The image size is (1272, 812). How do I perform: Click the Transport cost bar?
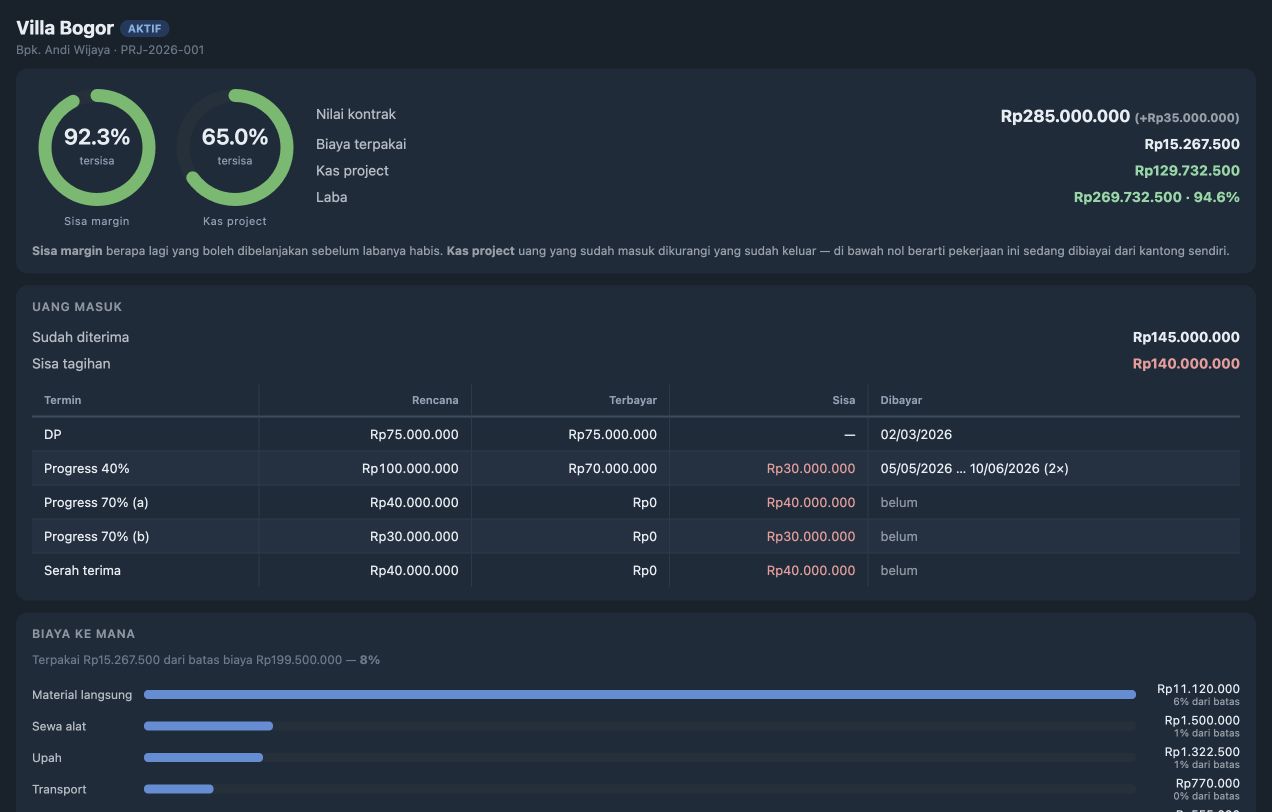640,789
